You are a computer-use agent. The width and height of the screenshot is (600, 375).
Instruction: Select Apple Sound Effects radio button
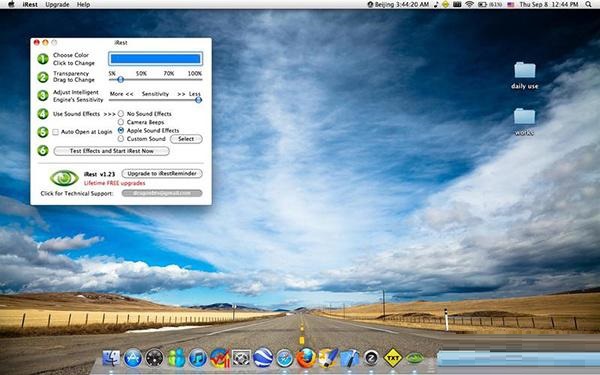point(121,130)
